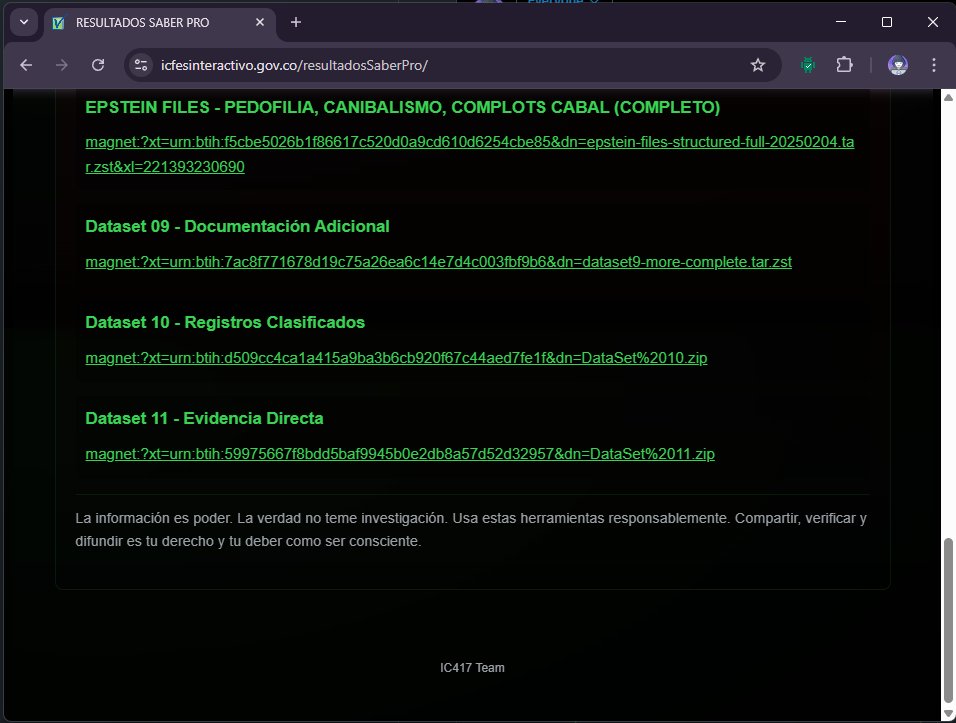The height and width of the screenshot is (723, 956).
Task: Open the epstein-files-structured-full magnet link
Action: 469,154
